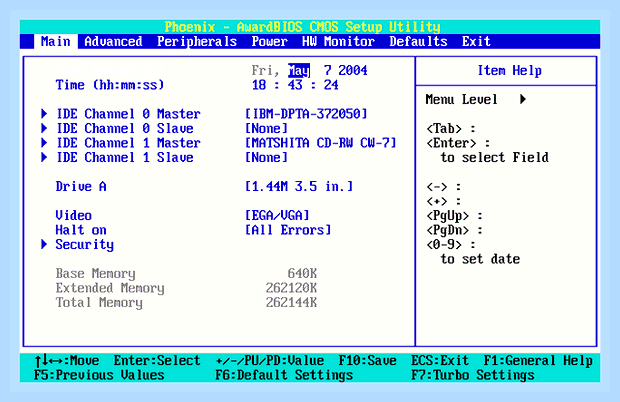Select the hour value 18

259,85
